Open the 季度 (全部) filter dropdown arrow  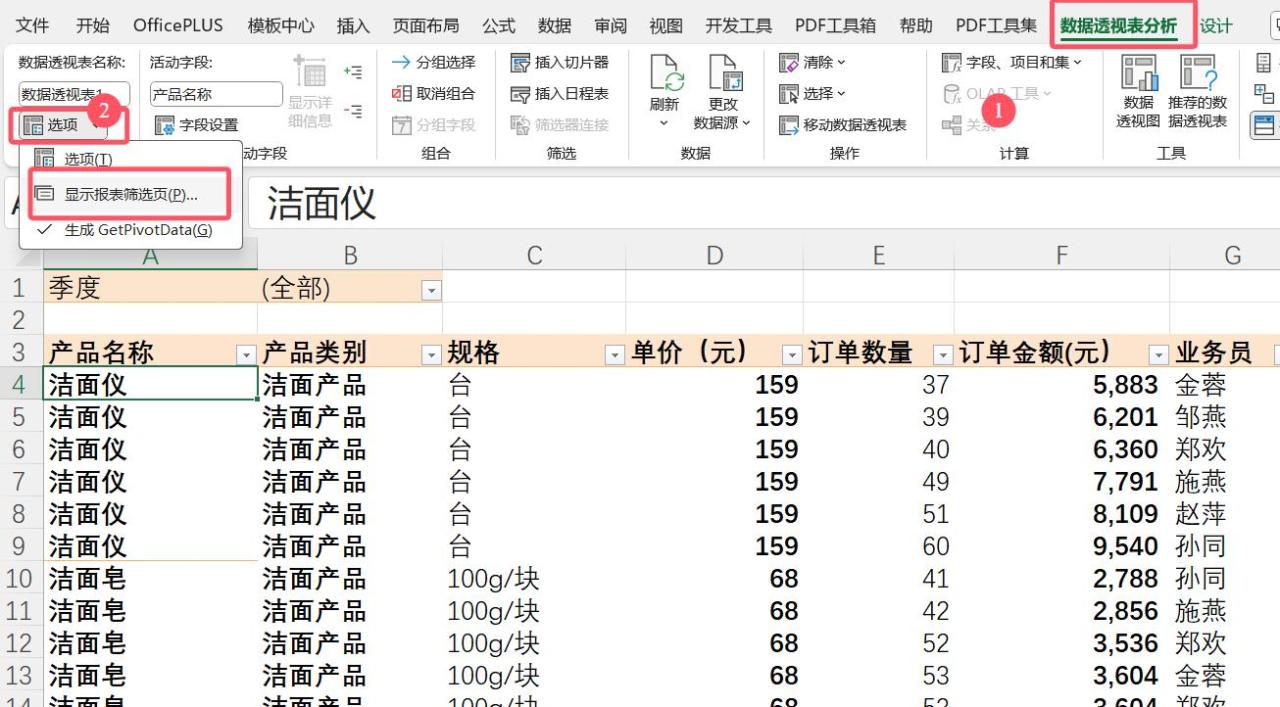[431, 291]
